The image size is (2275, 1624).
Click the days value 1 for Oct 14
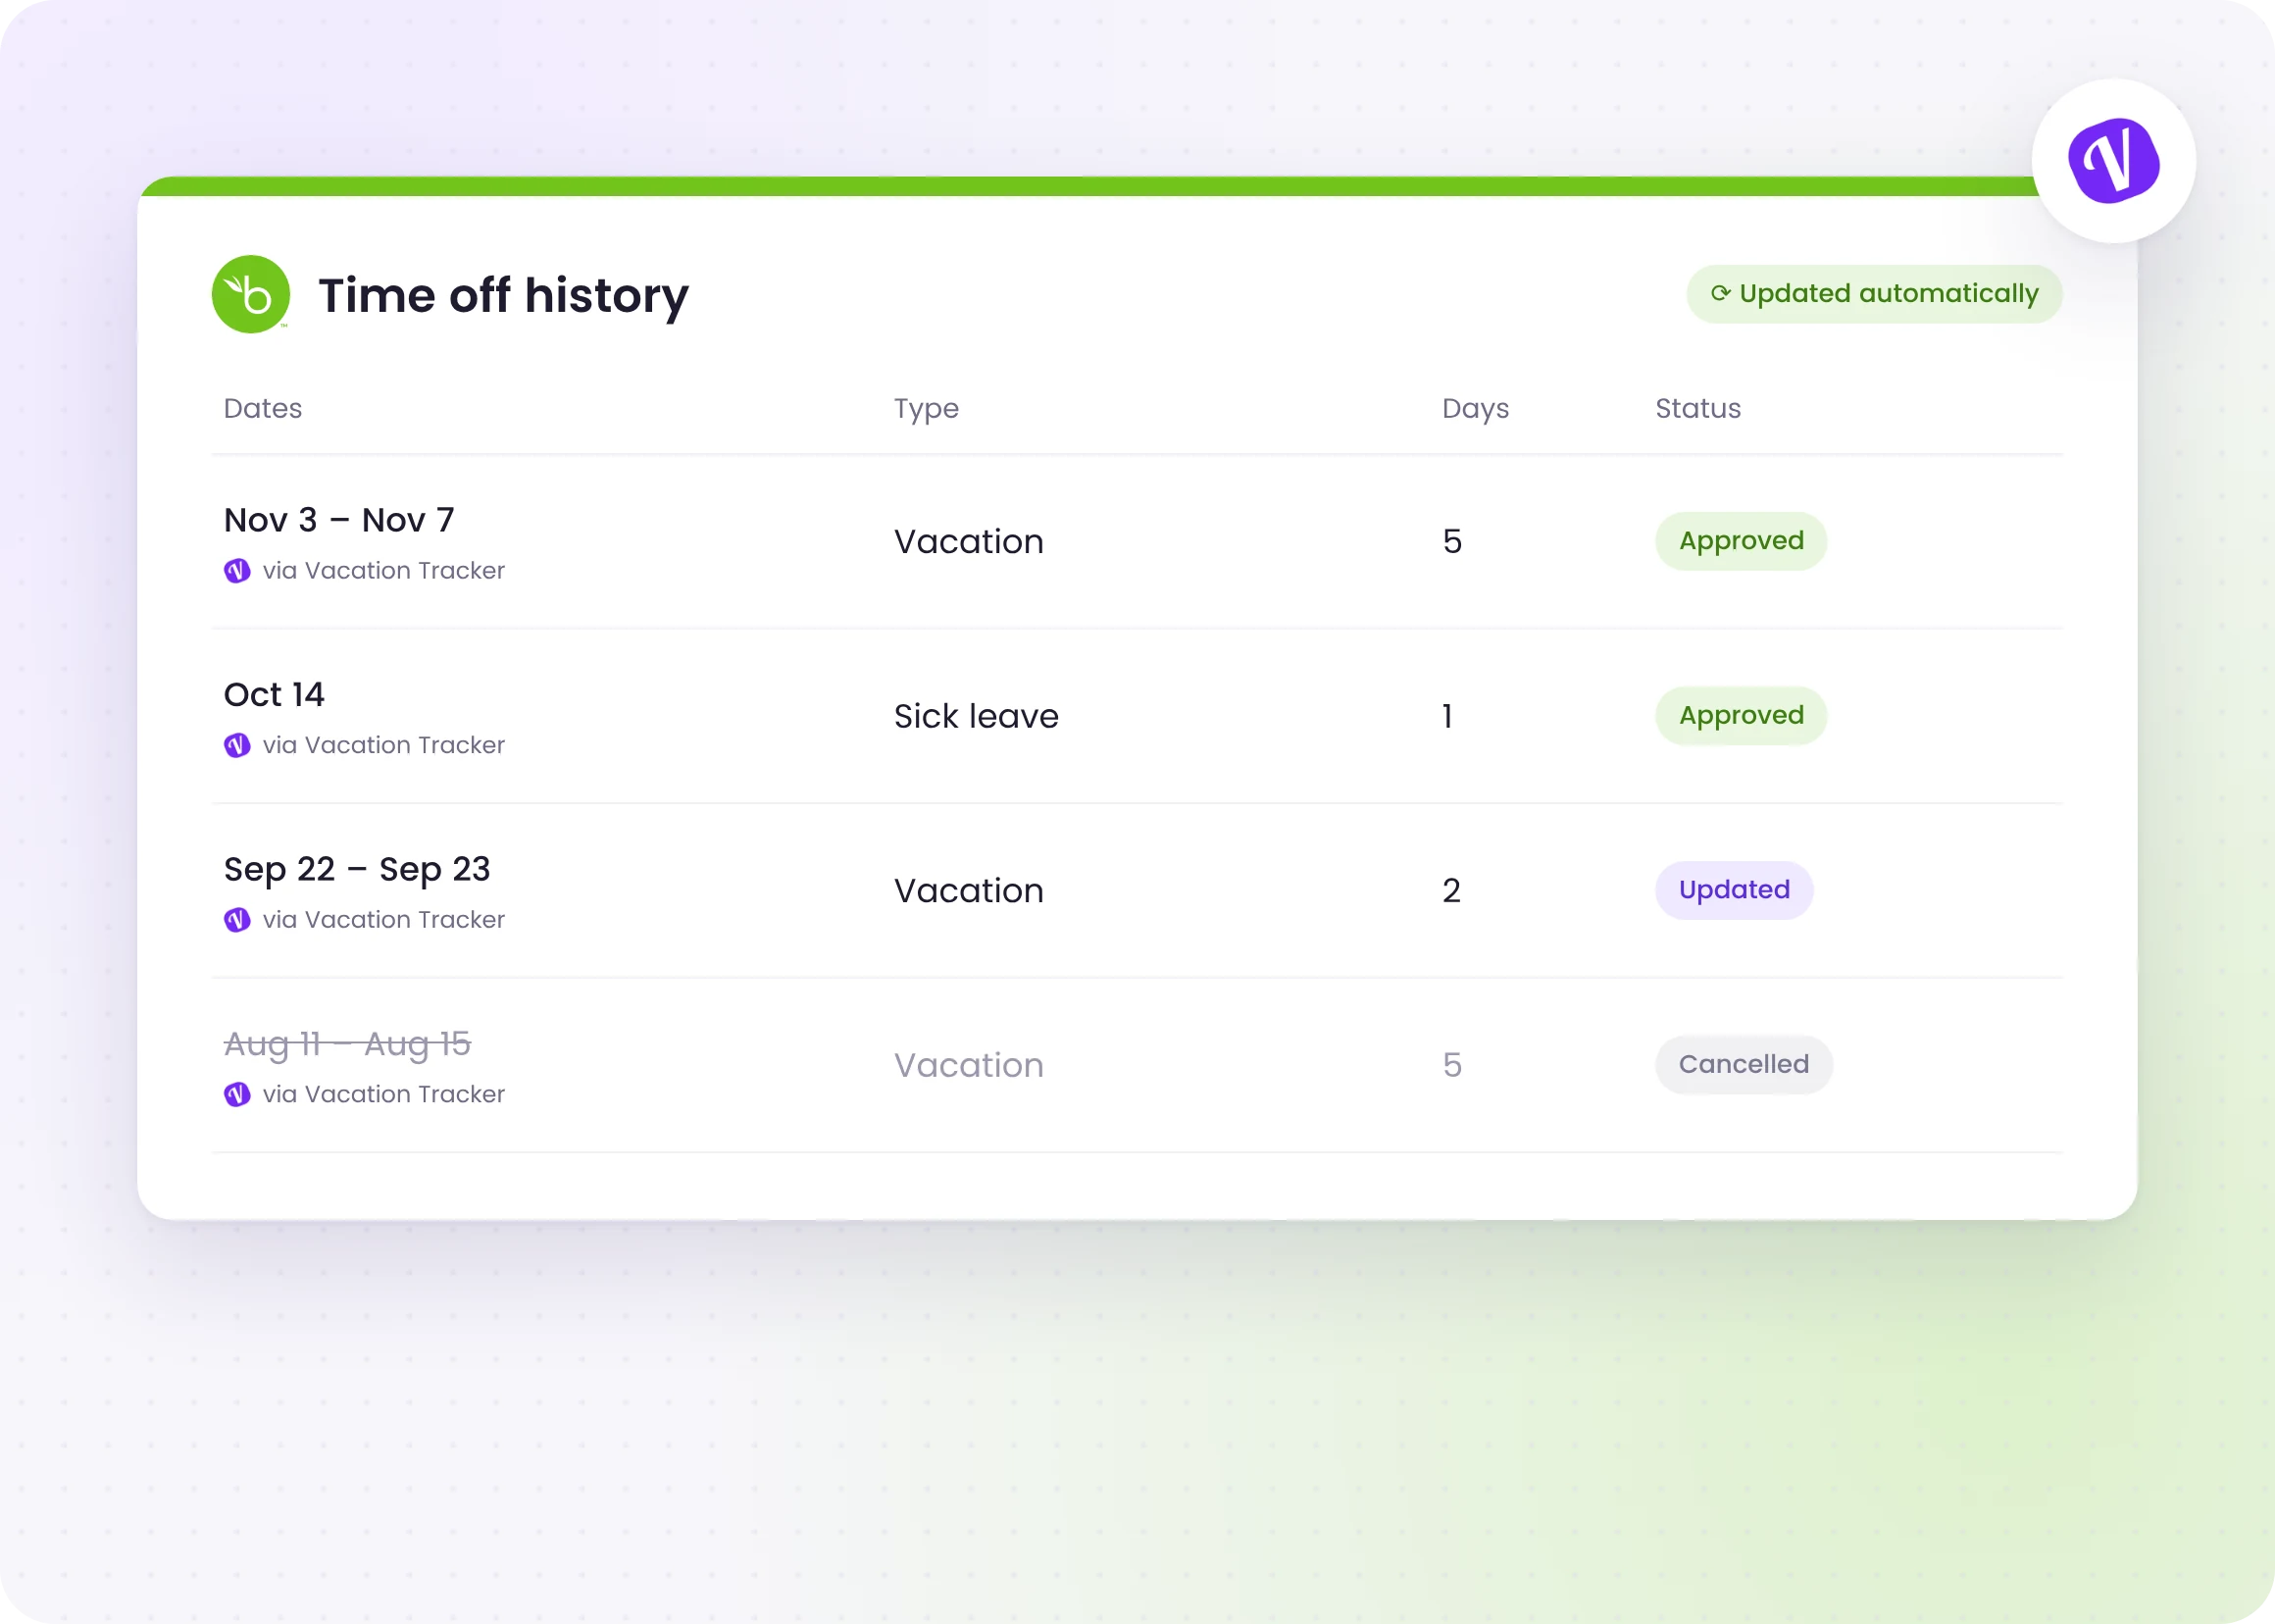(1447, 716)
